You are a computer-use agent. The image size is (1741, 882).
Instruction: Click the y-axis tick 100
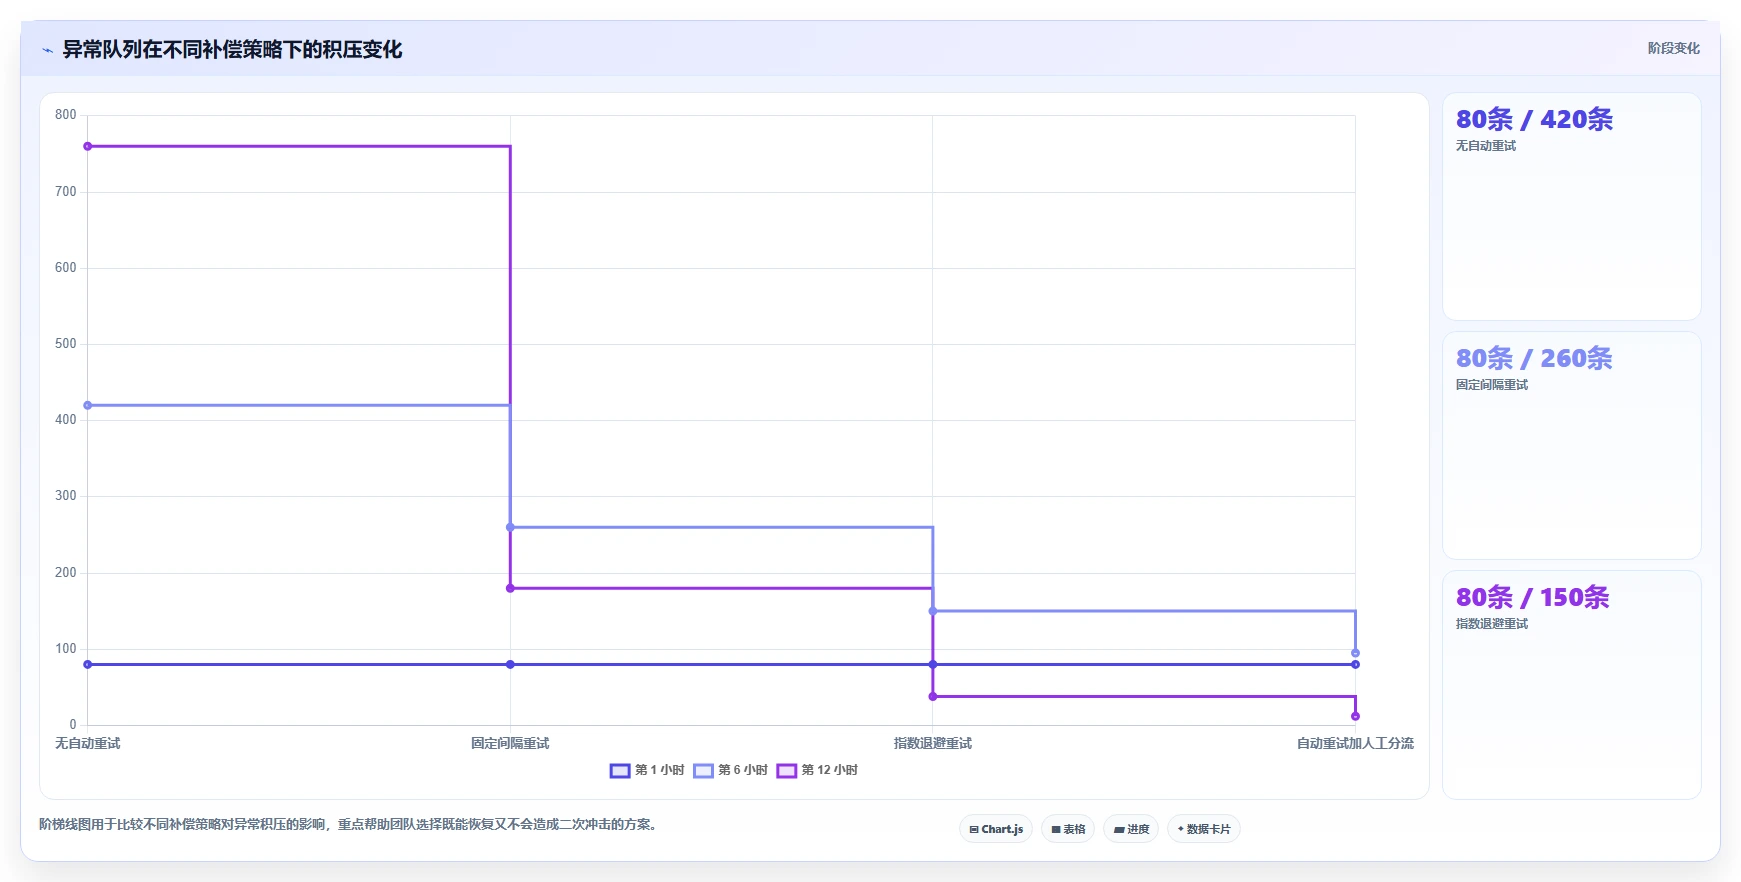point(66,648)
